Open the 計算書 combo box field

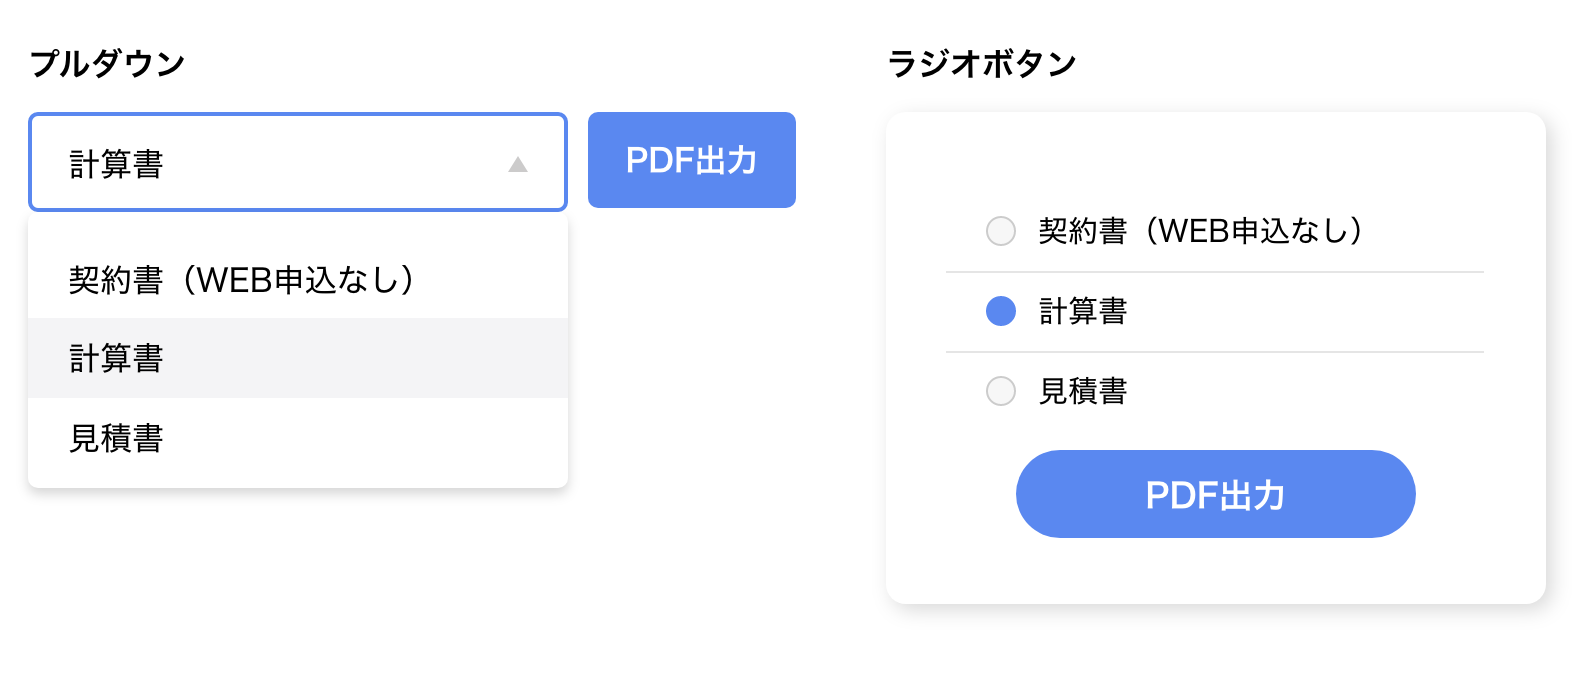(x=298, y=163)
